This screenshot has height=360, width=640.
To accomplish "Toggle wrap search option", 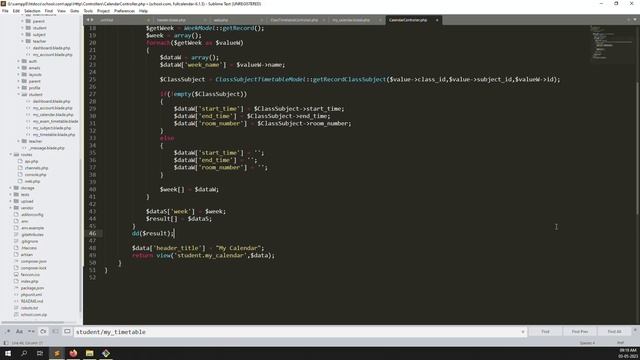I will pos(43,331).
